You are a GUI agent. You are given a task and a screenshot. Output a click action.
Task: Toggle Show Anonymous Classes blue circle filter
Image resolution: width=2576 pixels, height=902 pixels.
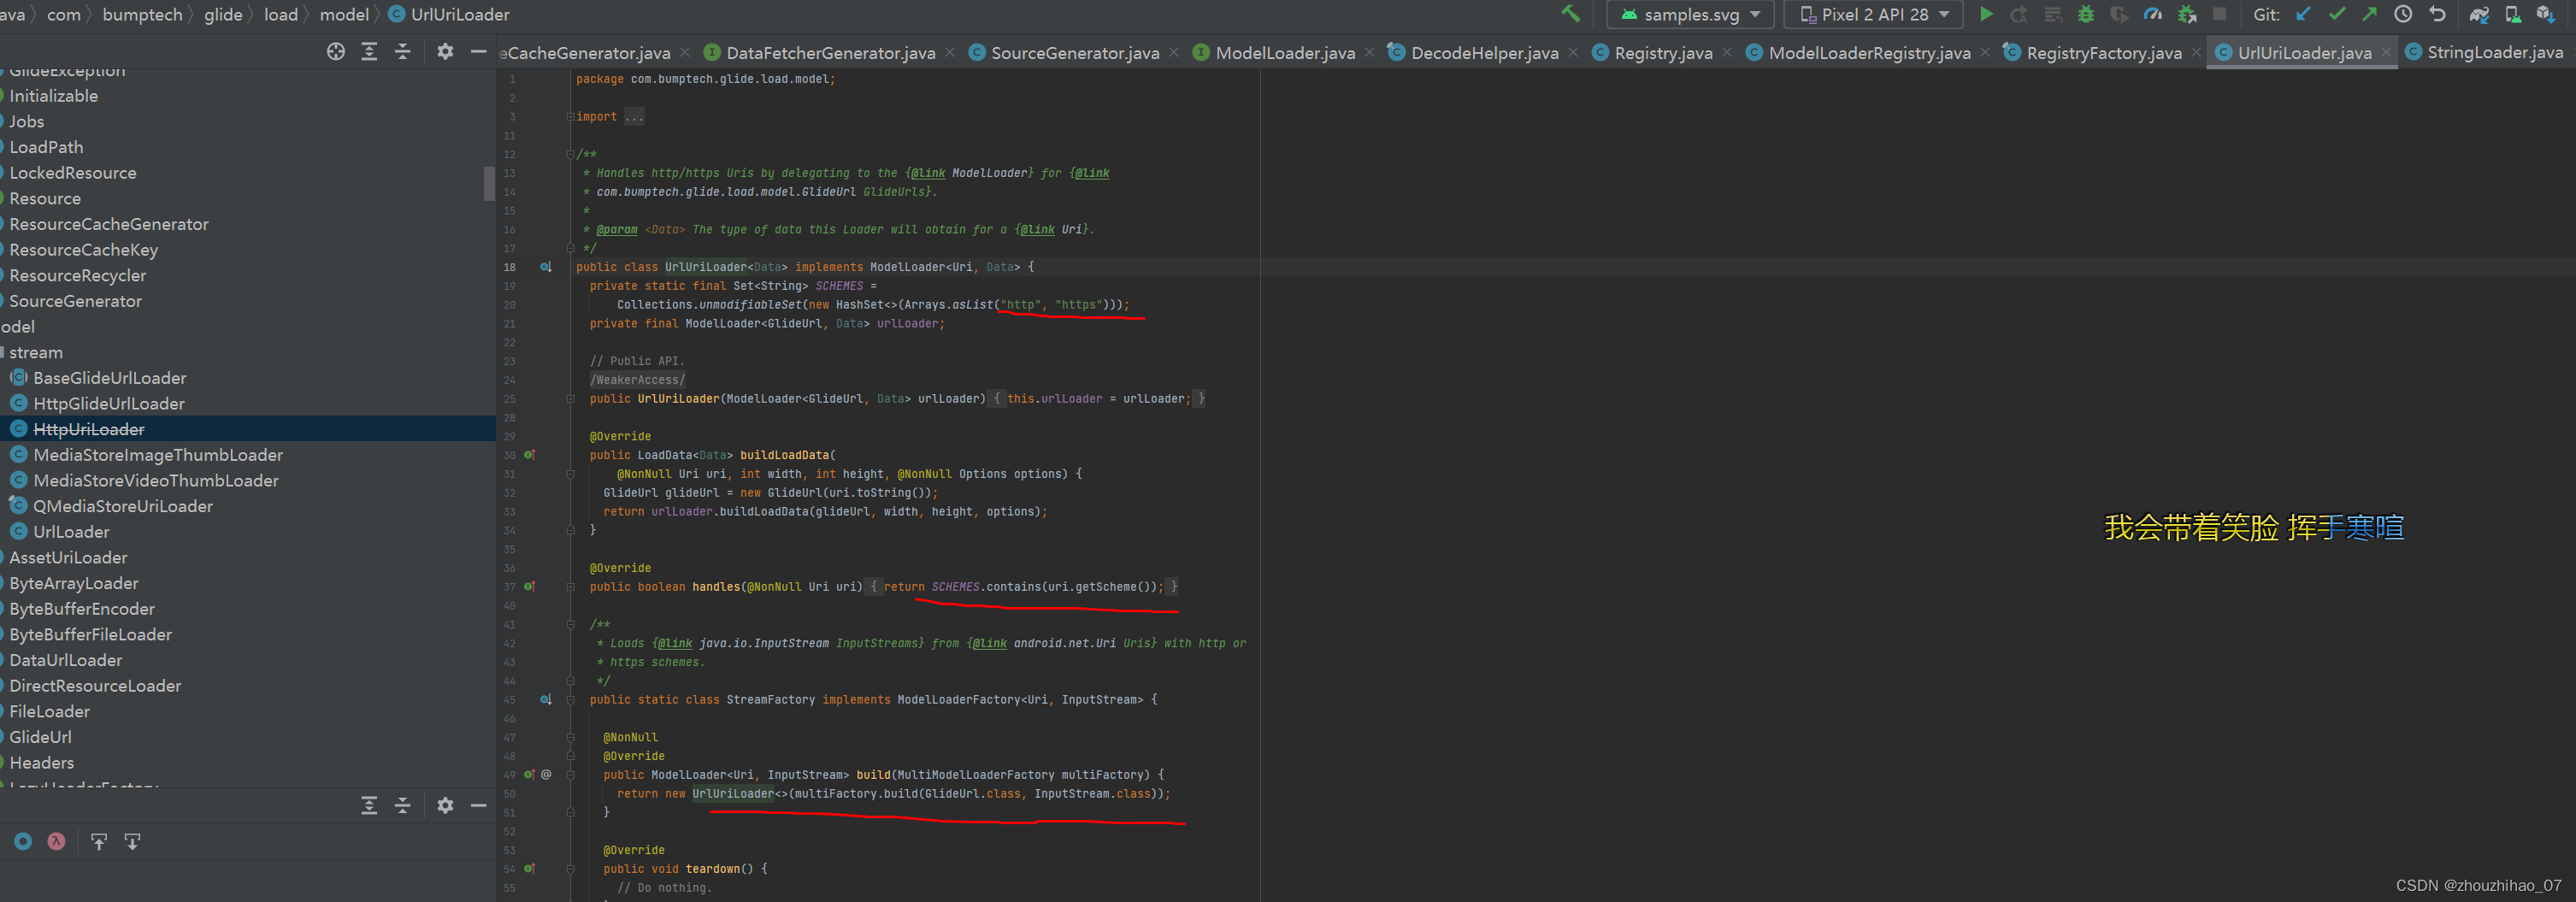[x=23, y=841]
